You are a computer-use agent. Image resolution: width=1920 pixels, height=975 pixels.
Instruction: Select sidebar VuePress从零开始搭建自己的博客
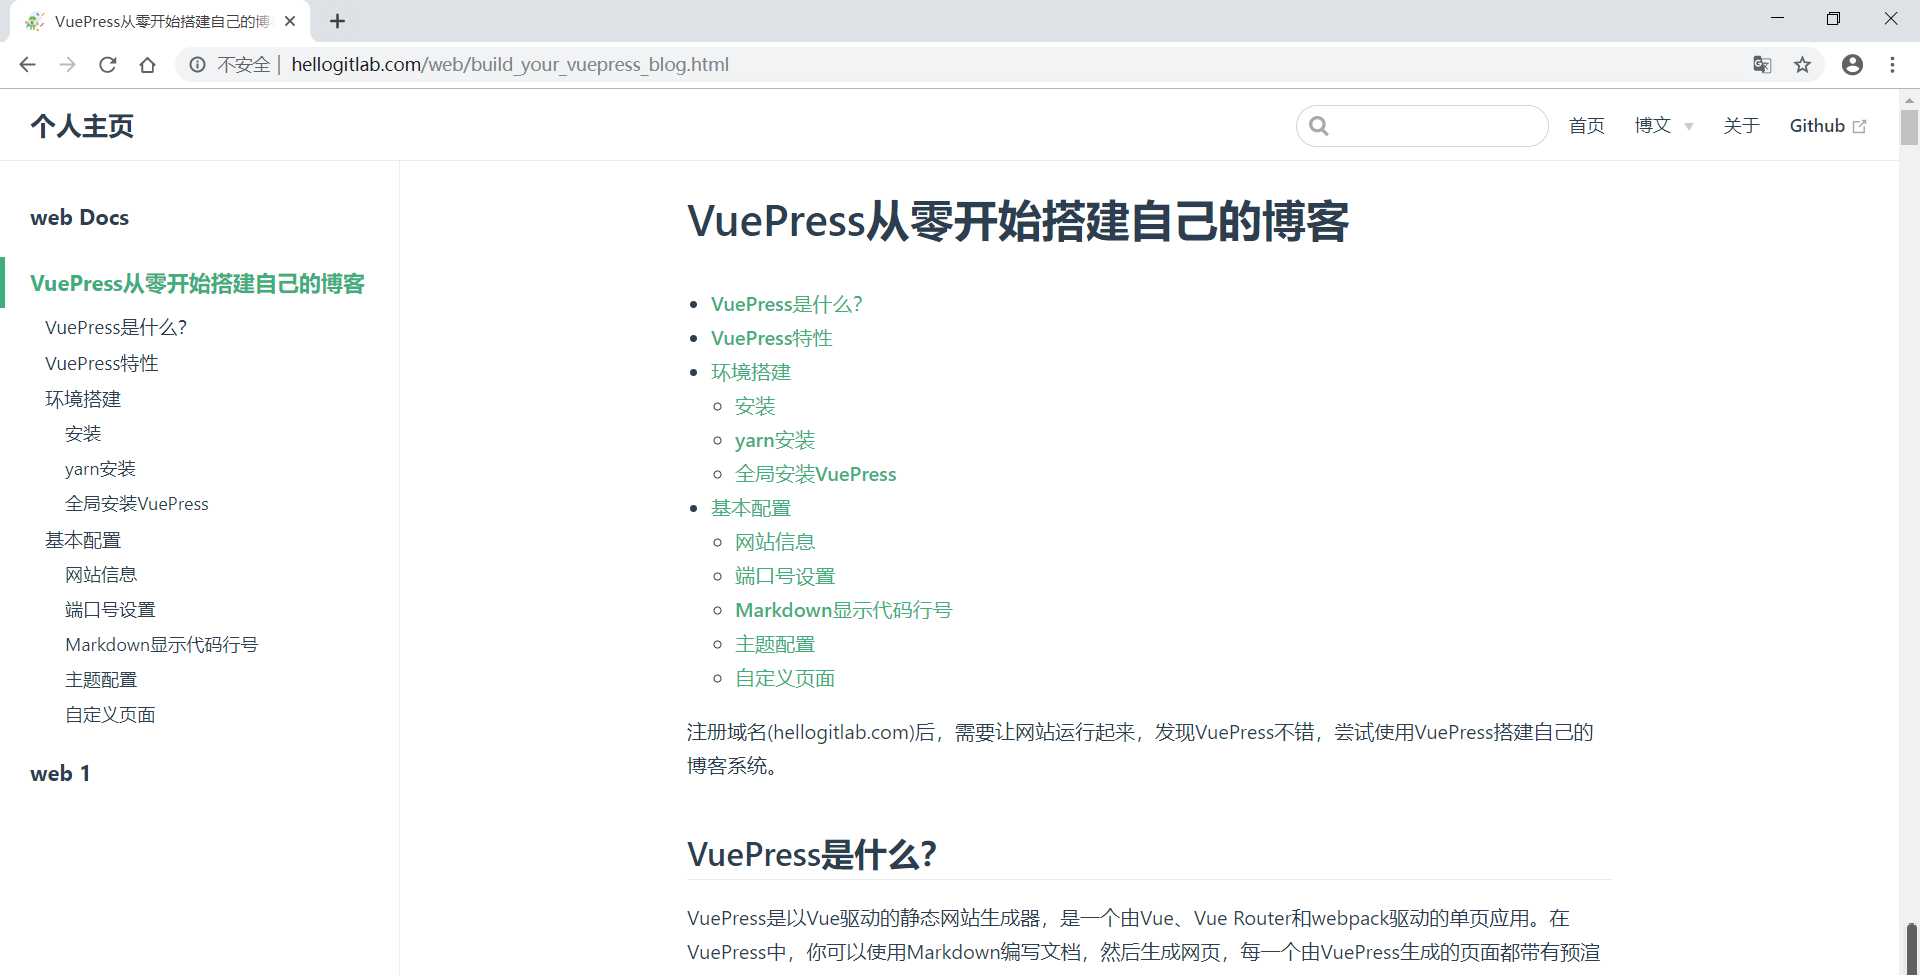tap(197, 284)
